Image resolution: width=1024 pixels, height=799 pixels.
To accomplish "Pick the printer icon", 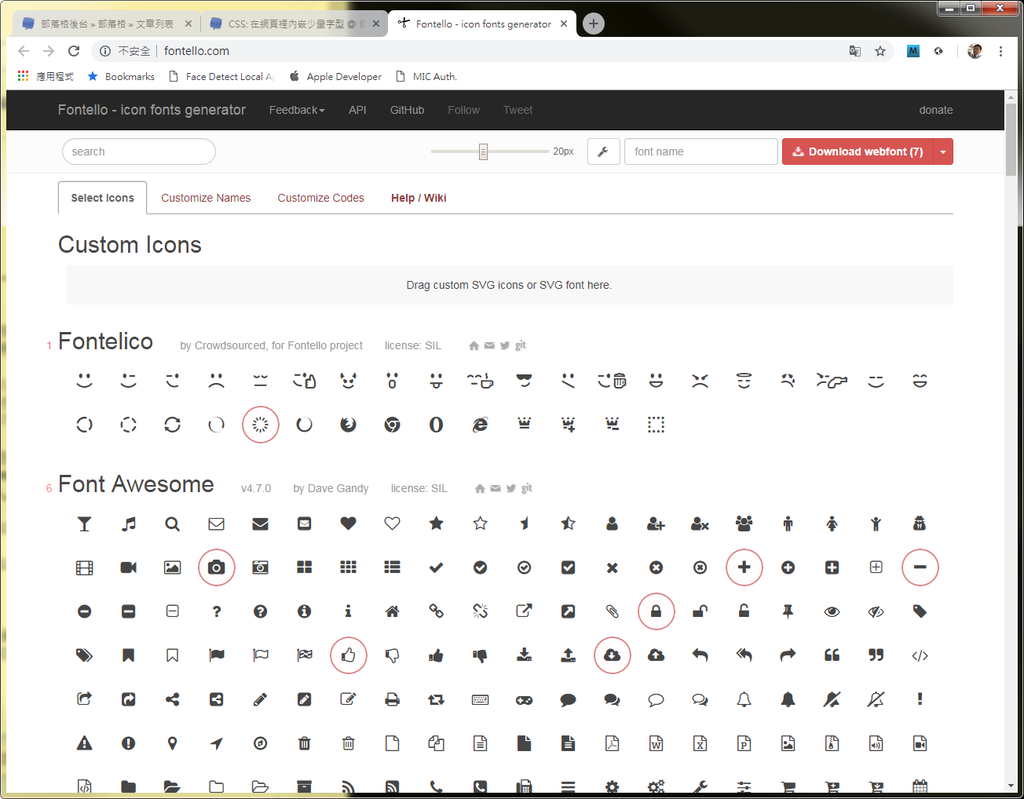I will 392,700.
